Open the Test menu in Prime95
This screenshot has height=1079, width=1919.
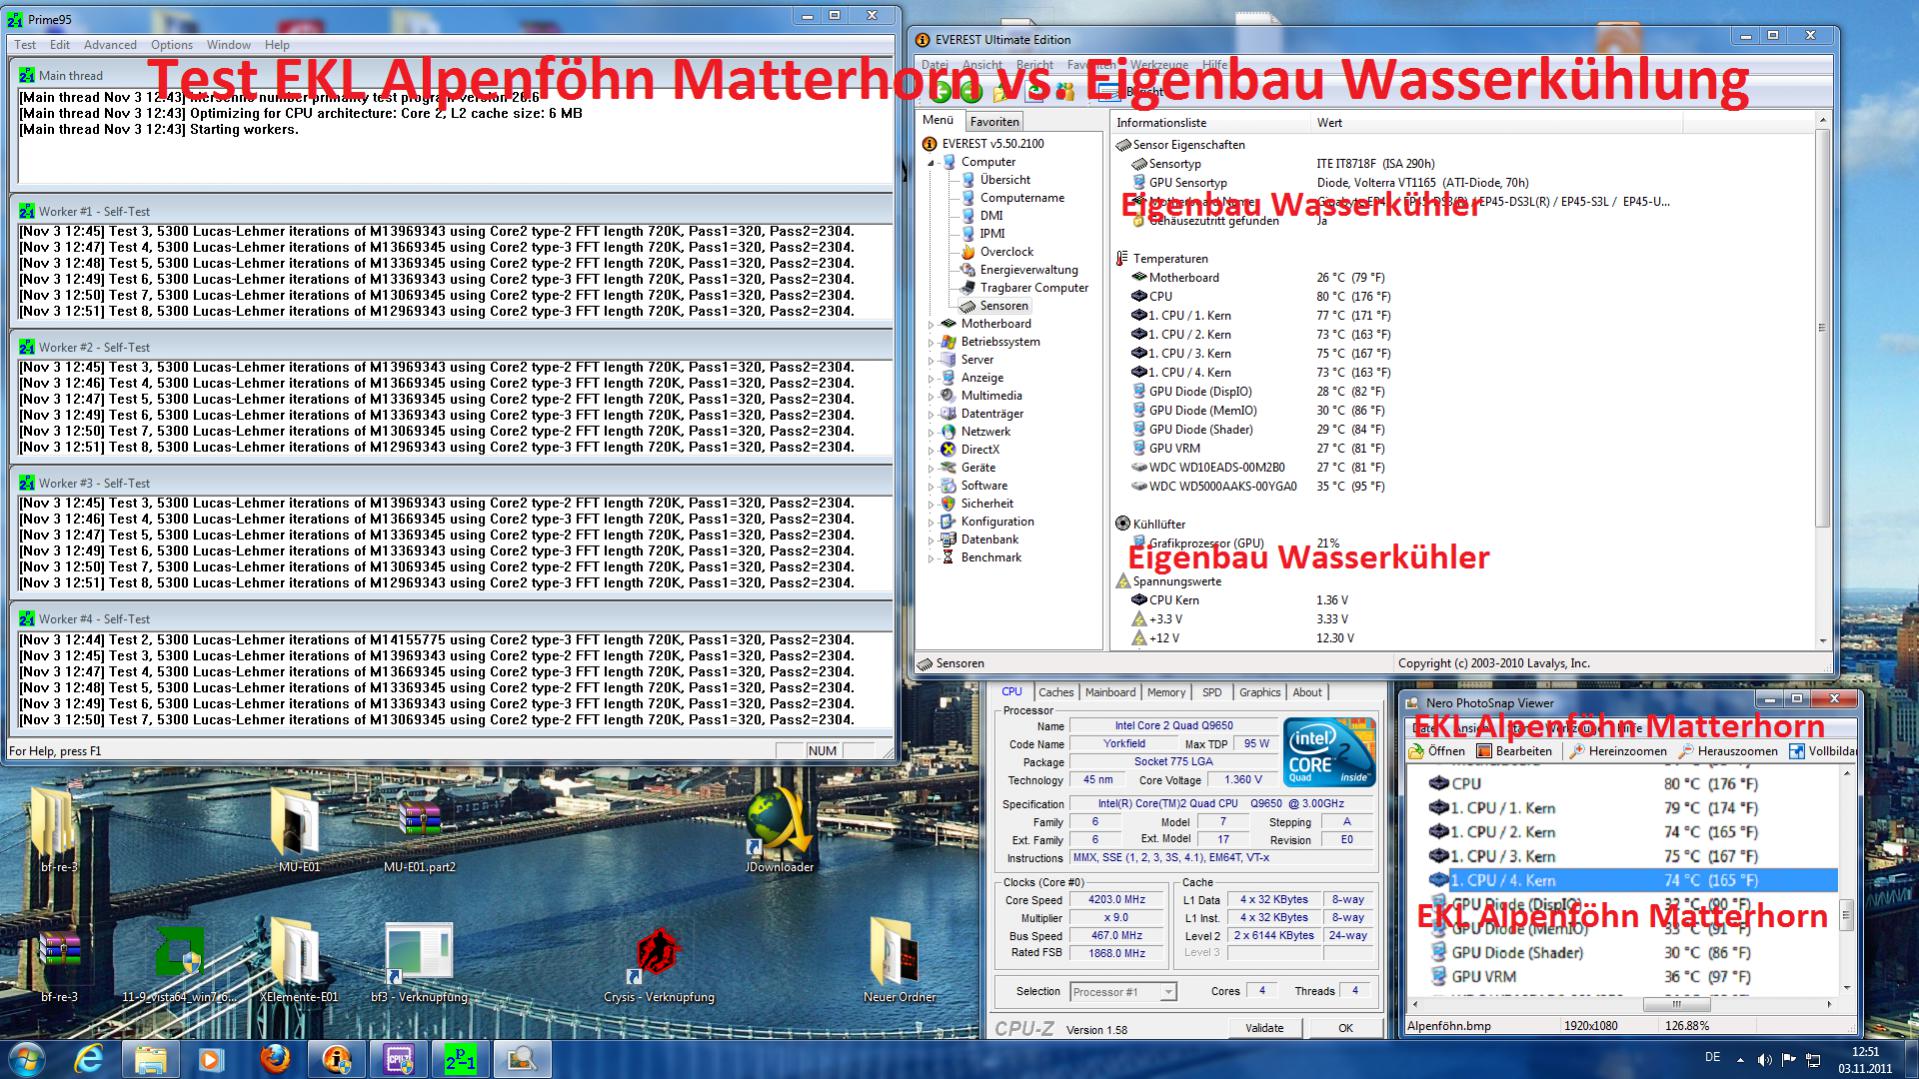click(x=25, y=45)
